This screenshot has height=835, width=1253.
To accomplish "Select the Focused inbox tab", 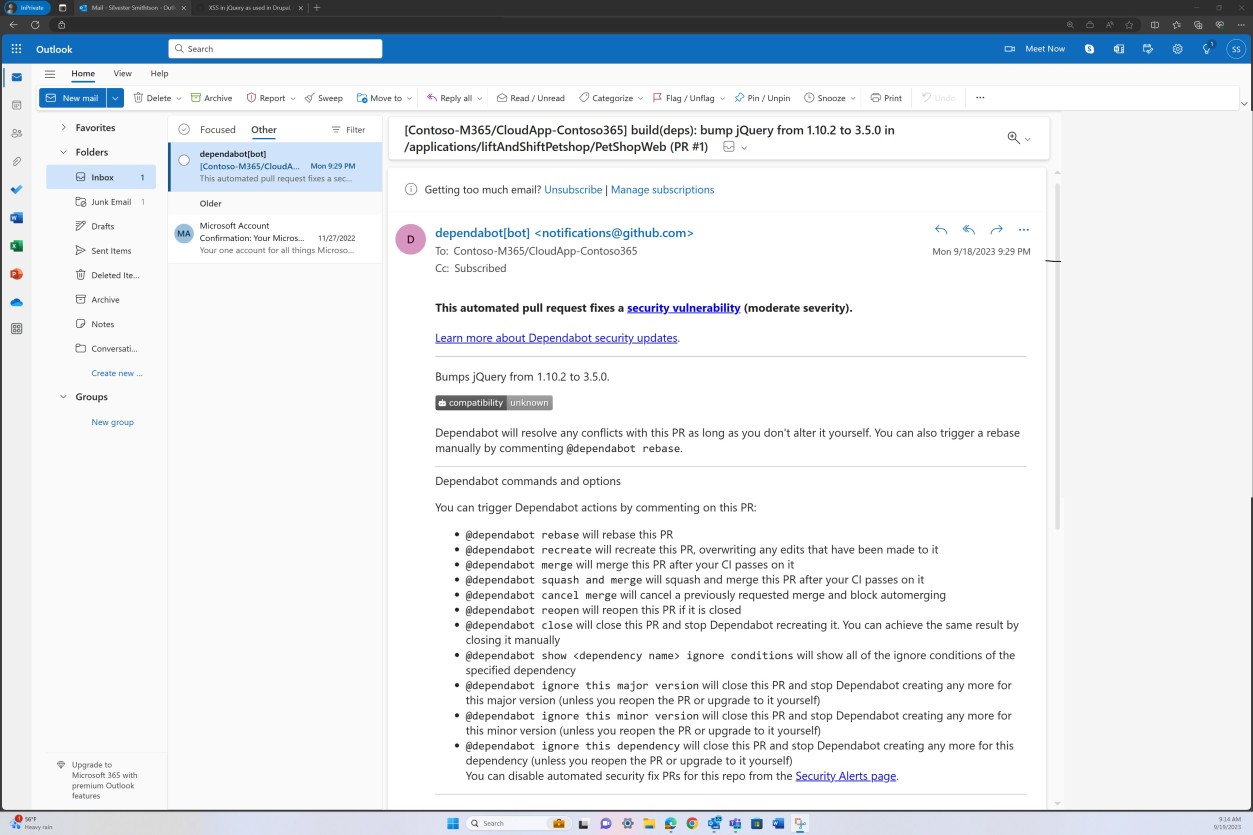I will click(217, 129).
